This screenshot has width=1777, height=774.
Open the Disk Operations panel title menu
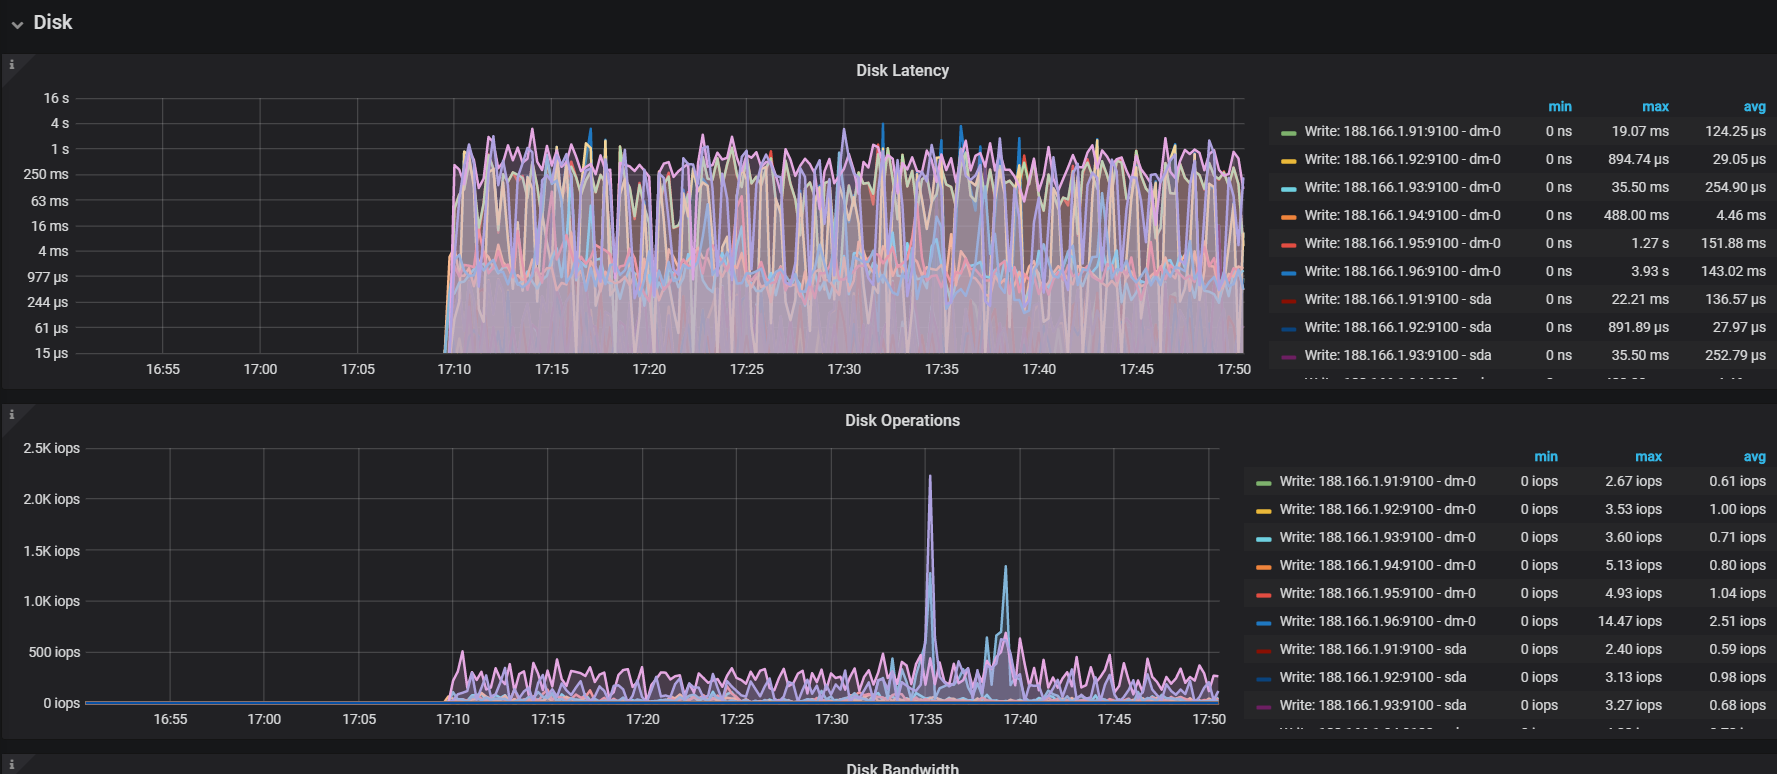[x=902, y=421]
